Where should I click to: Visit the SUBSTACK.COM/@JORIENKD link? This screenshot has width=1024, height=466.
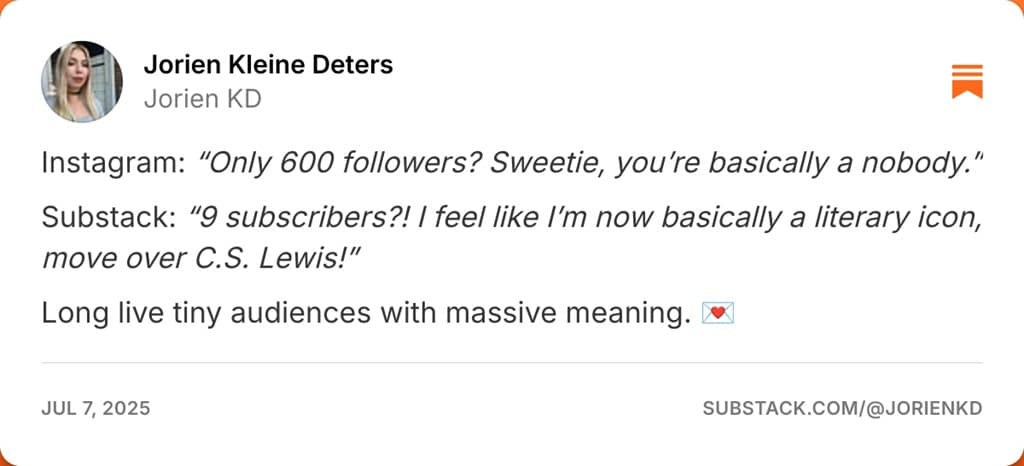[x=842, y=409]
